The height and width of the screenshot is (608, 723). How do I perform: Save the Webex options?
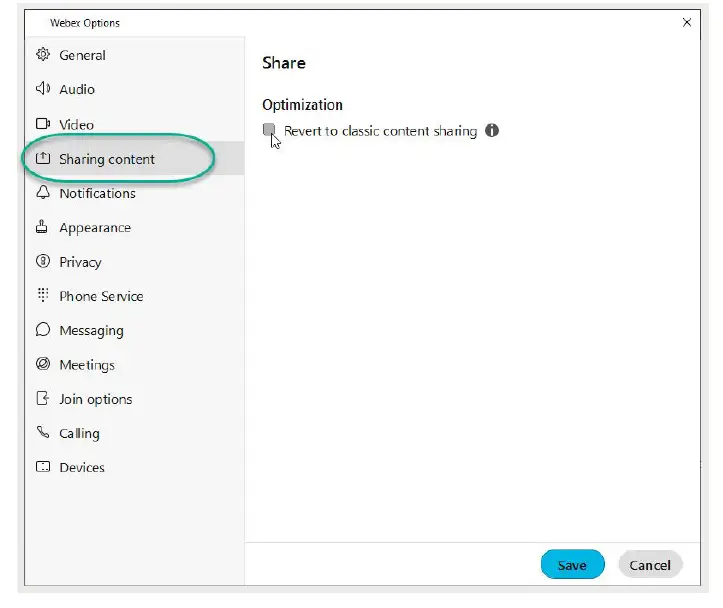click(x=572, y=564)
